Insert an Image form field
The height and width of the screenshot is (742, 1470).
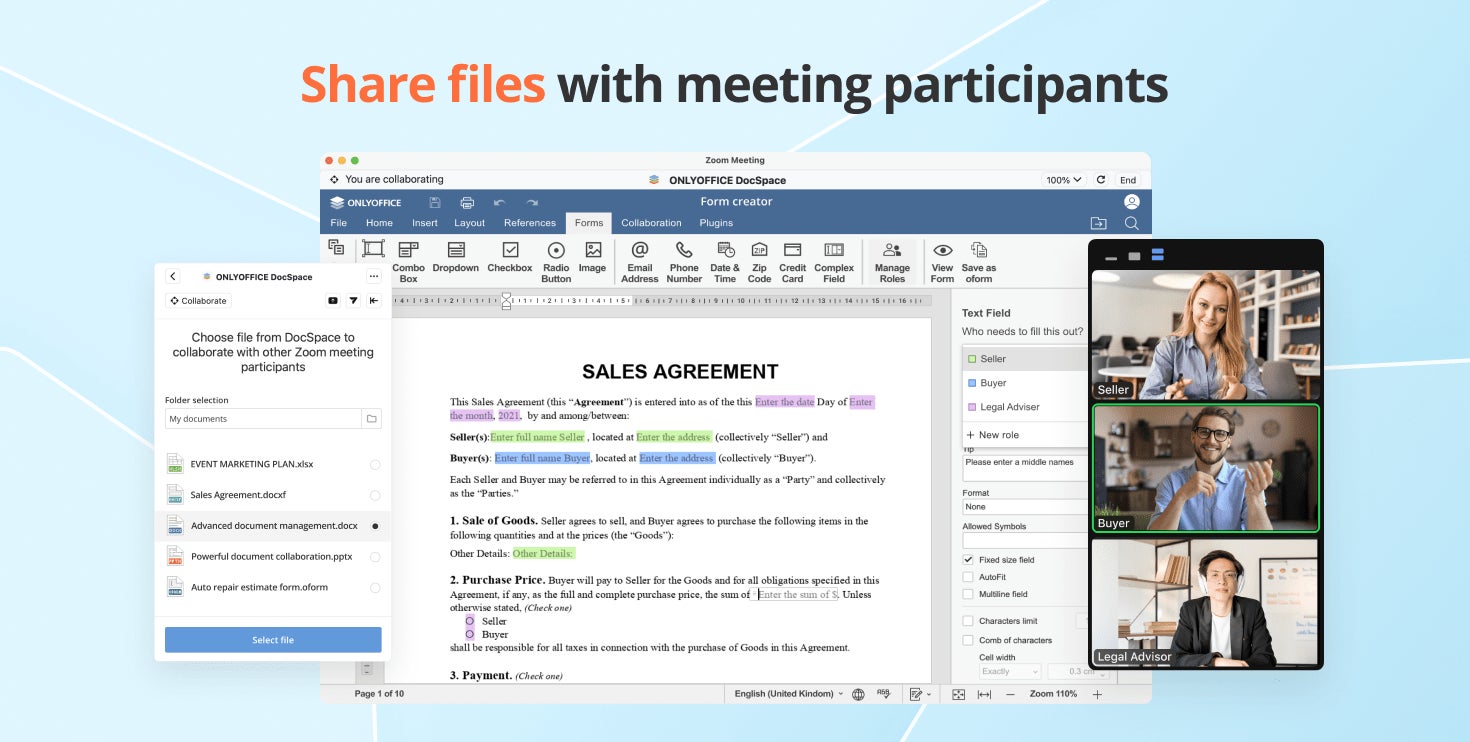592,258
